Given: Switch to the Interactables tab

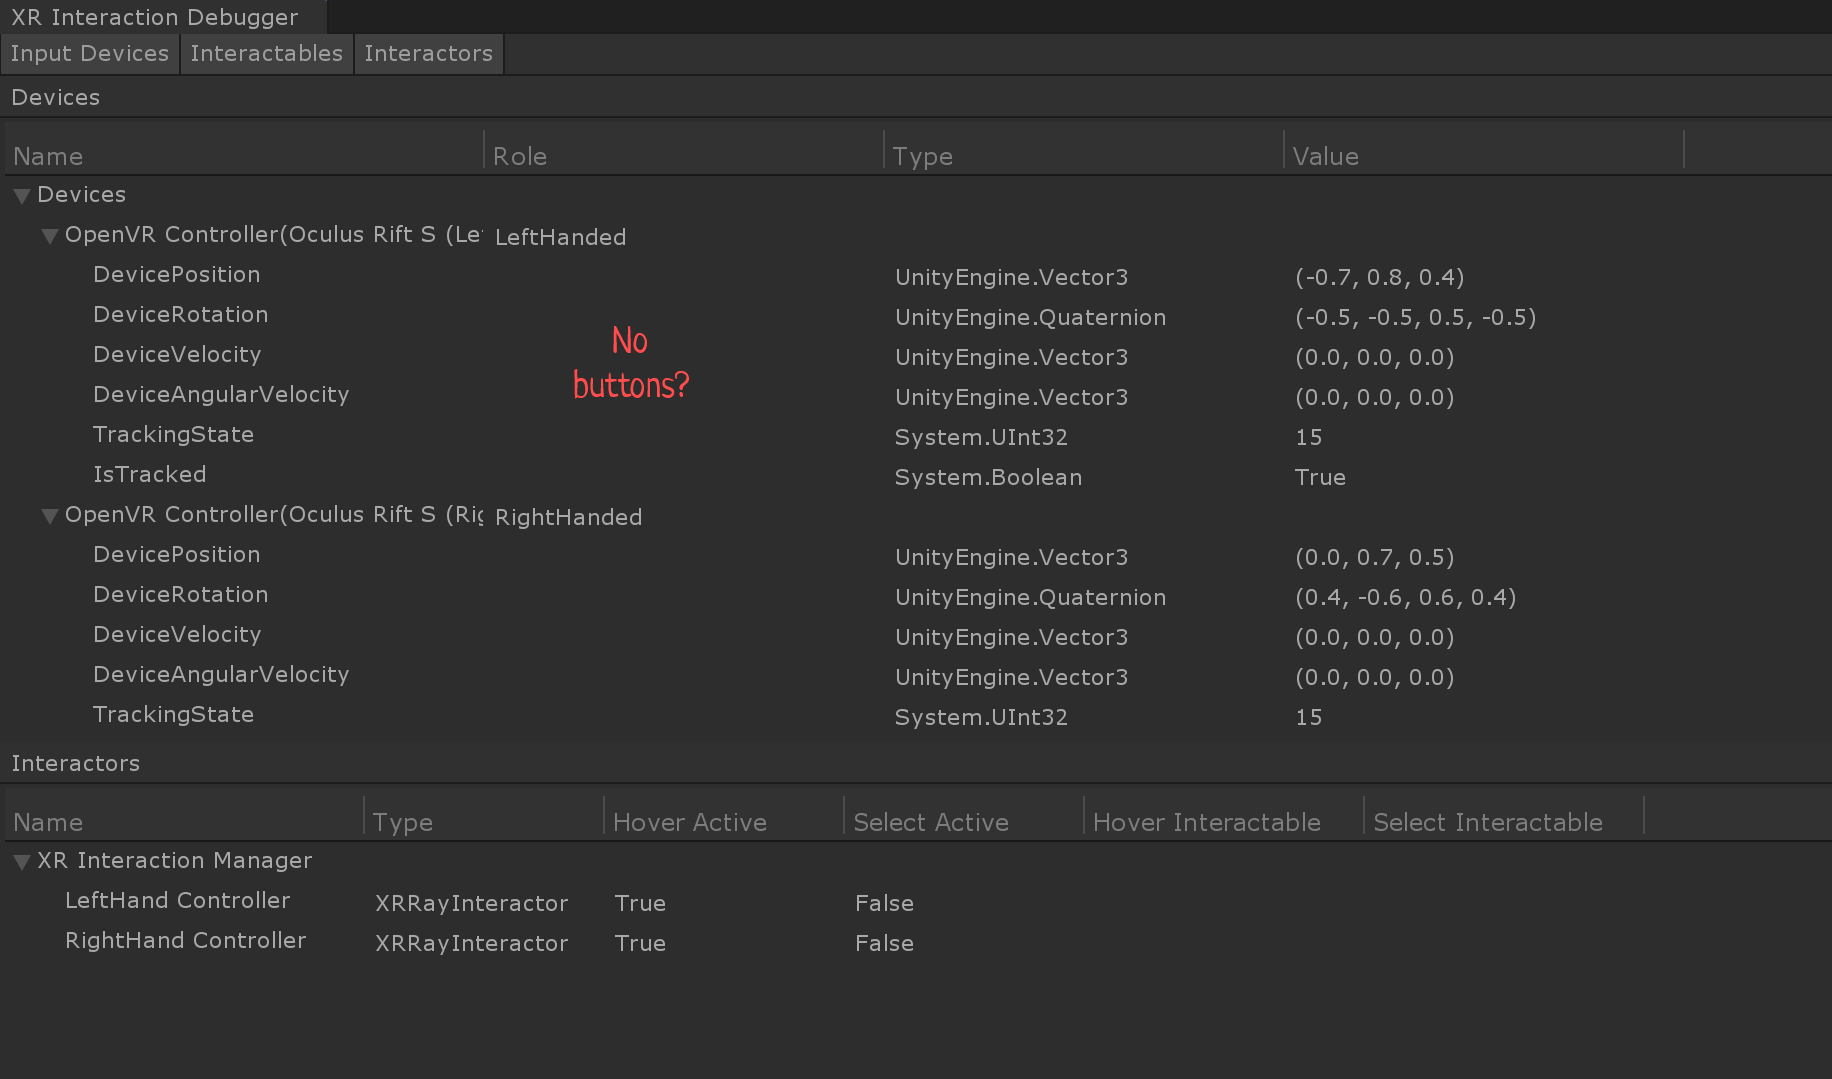Looking at the screenshot, I should (x=266, y=53).
